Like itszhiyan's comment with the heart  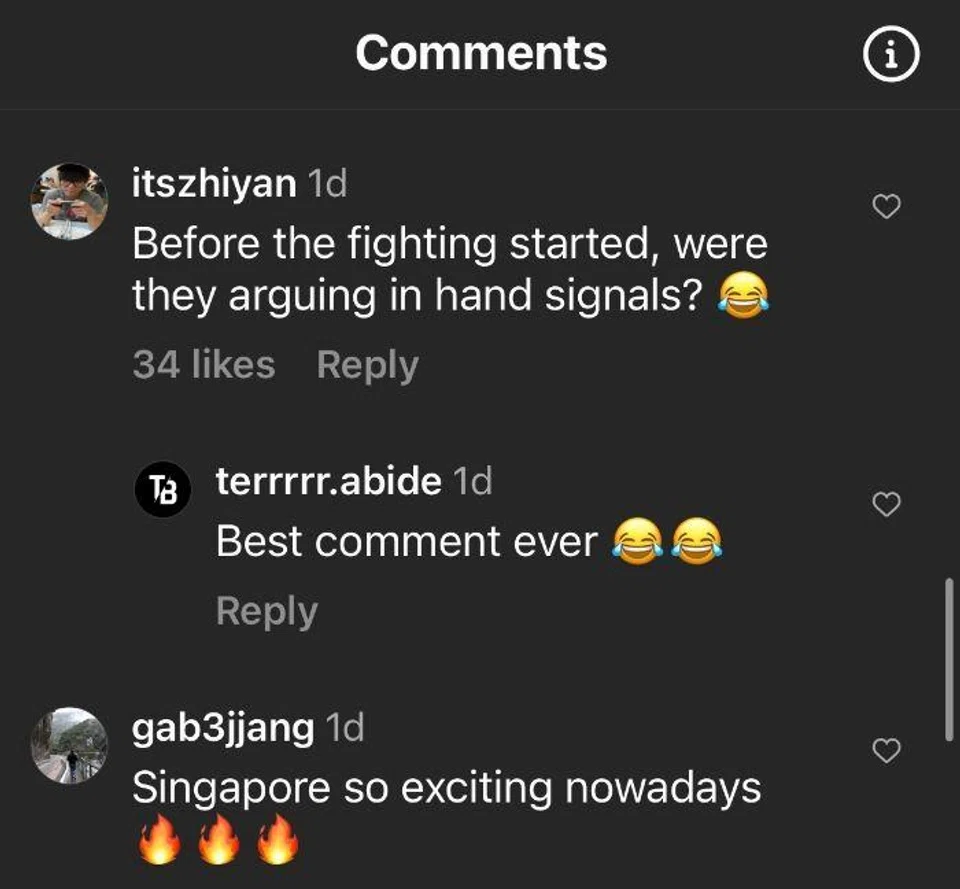[887, 207]
